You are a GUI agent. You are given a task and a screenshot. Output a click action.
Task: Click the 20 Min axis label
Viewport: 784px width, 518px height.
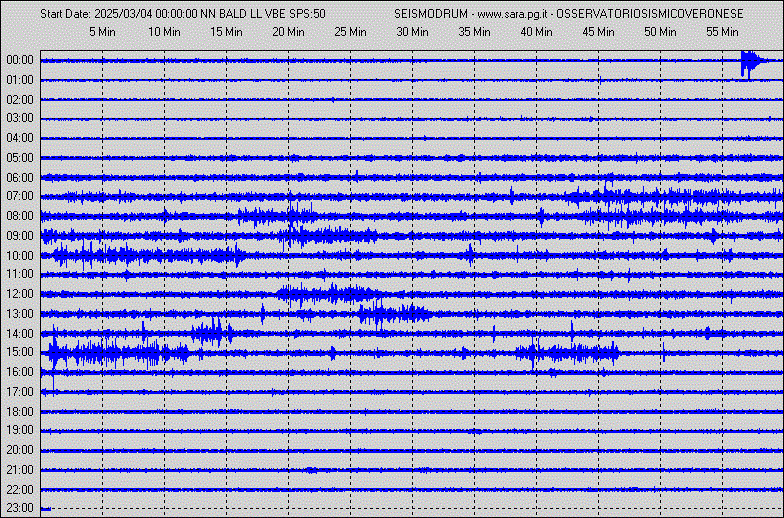(288, 32)
